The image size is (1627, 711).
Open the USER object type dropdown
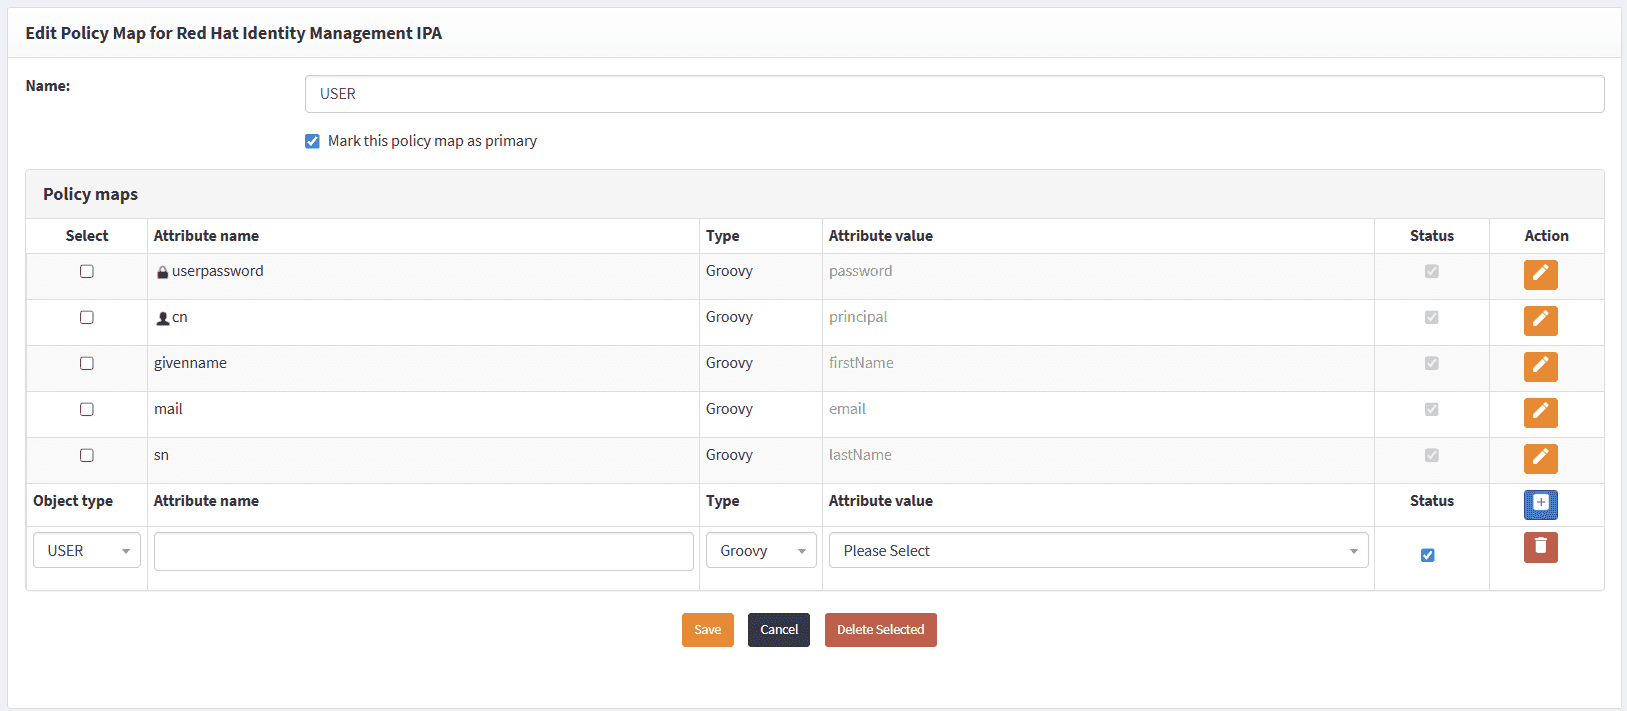pos(87,551)
